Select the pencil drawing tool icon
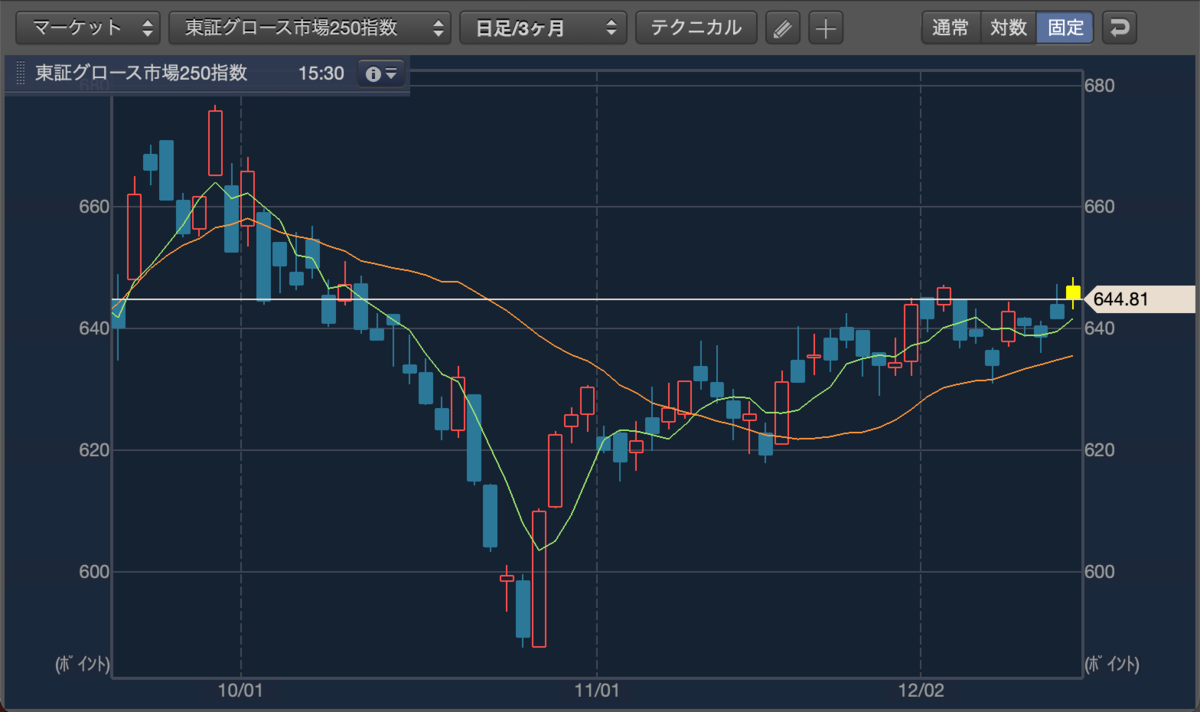 783,28
